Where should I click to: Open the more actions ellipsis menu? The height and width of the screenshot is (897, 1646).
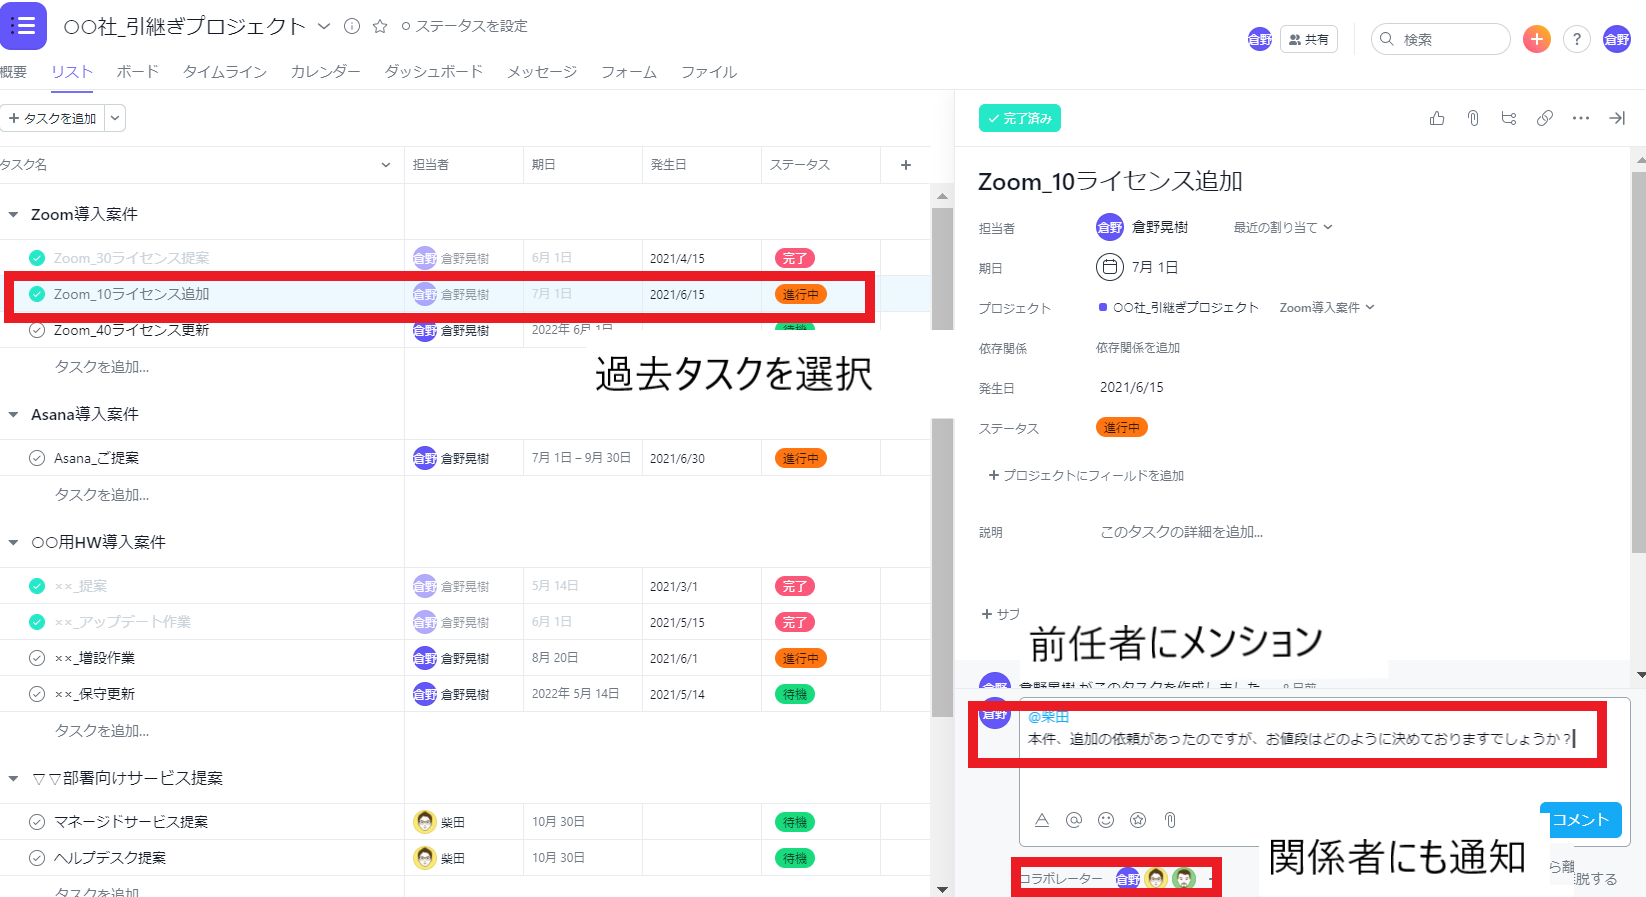1581,118
